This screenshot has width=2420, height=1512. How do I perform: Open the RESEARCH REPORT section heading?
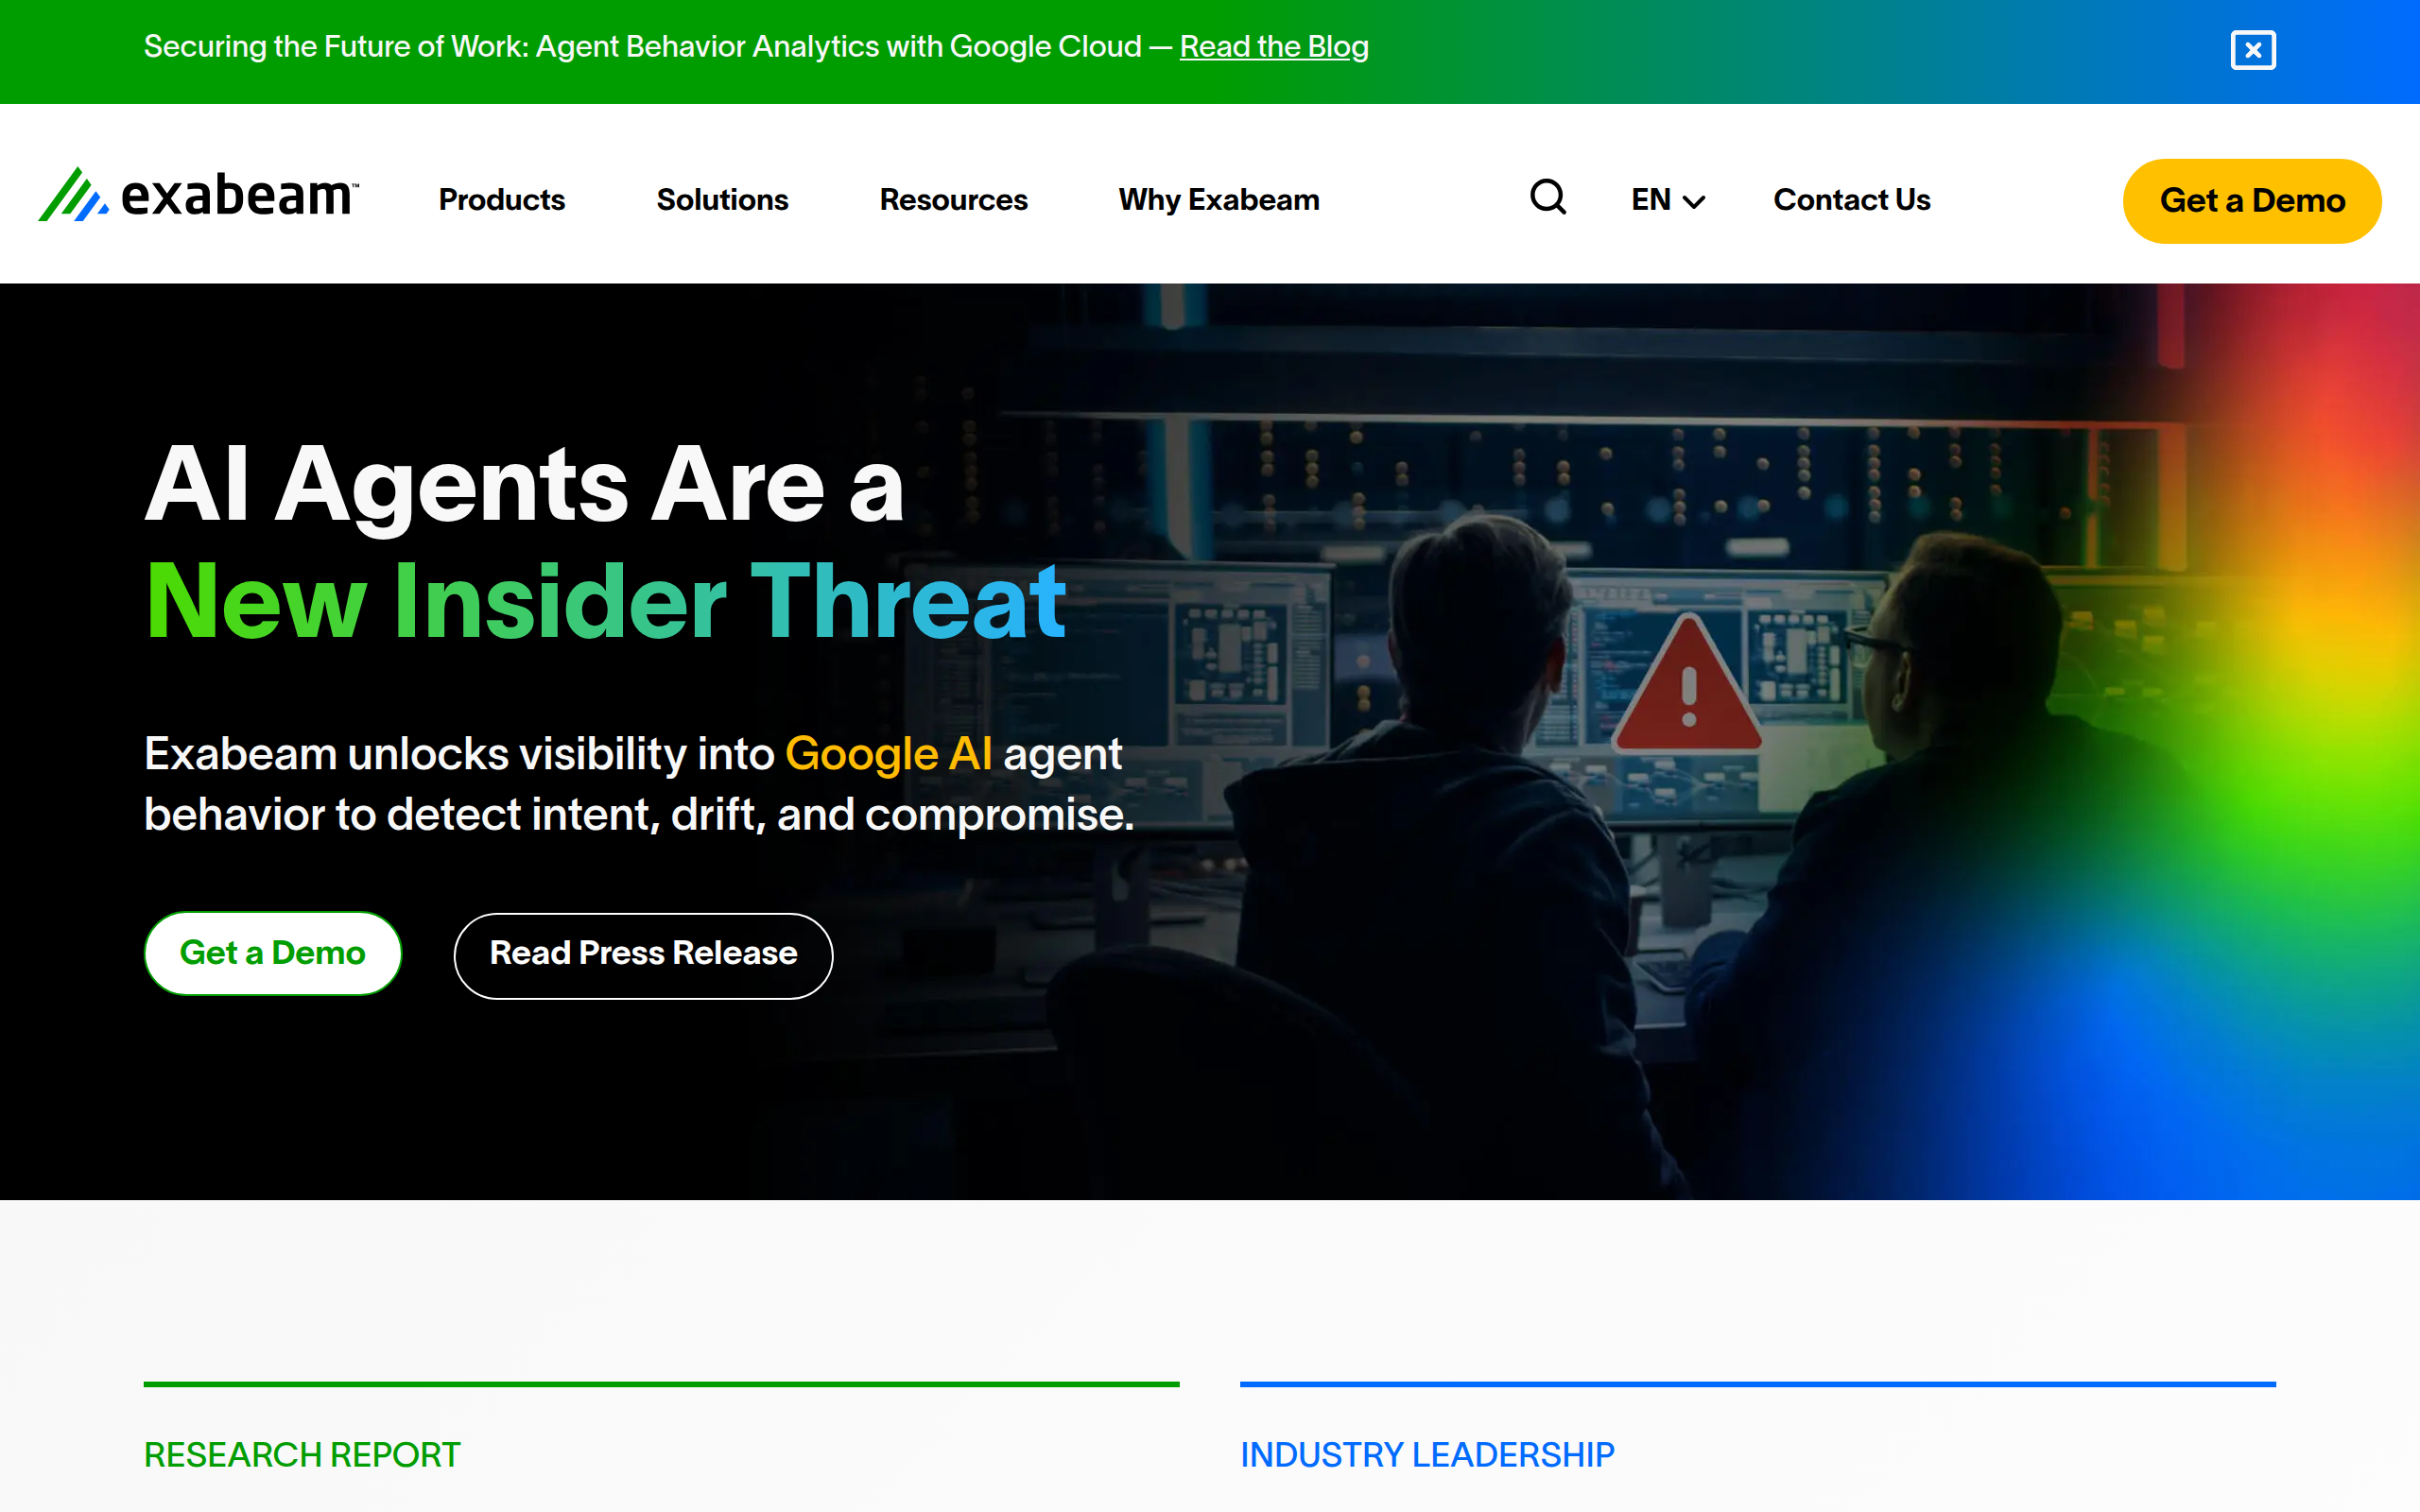pyautogui.click(x=302, y=1454)
